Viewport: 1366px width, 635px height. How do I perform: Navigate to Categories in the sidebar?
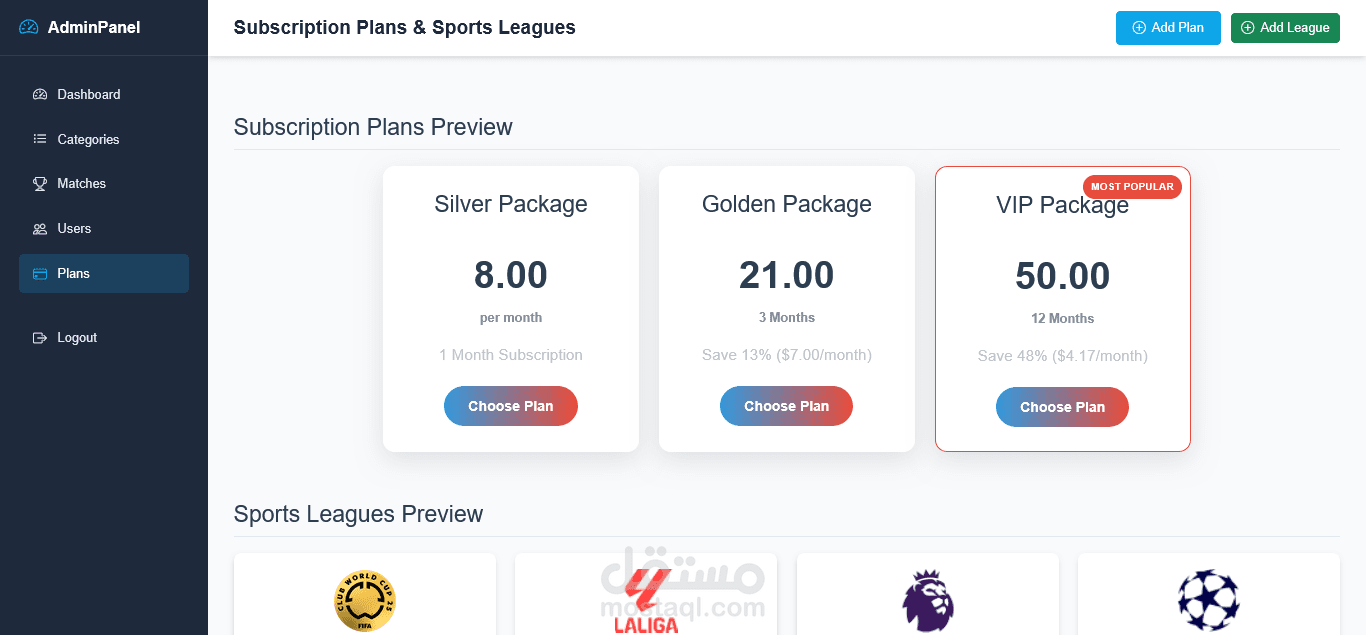click(88, 140)
